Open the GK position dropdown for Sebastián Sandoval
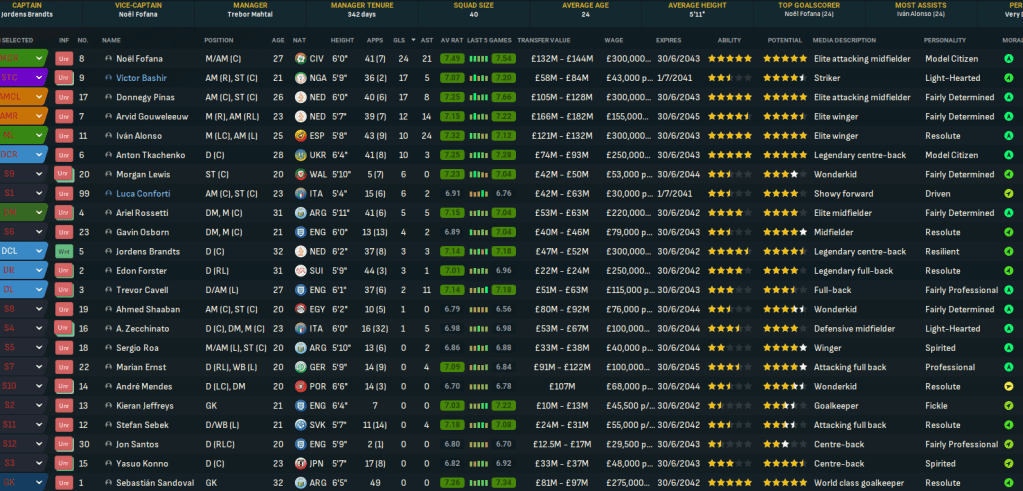This screenshot has height=491, width=1023. [40, 483]
